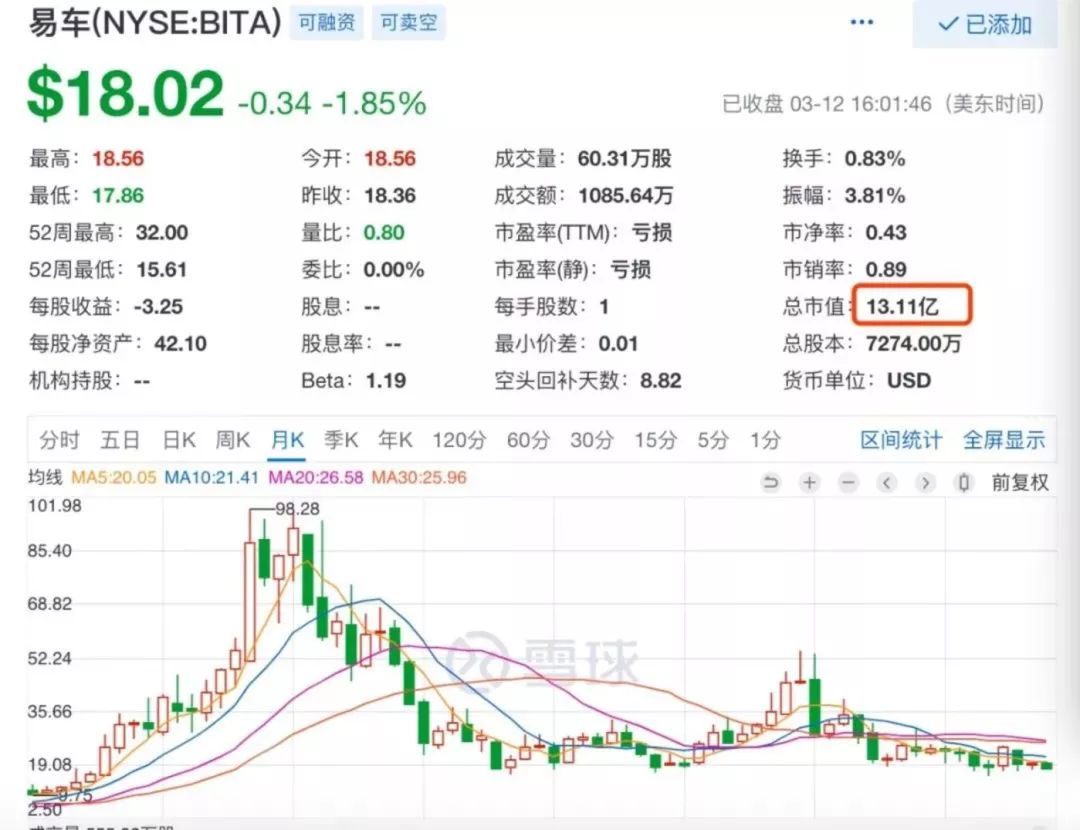This screenshot has width=1080, height=830.
Task: Click 全屏显示 fullscreen link
Action: (x=1004, y=439)
